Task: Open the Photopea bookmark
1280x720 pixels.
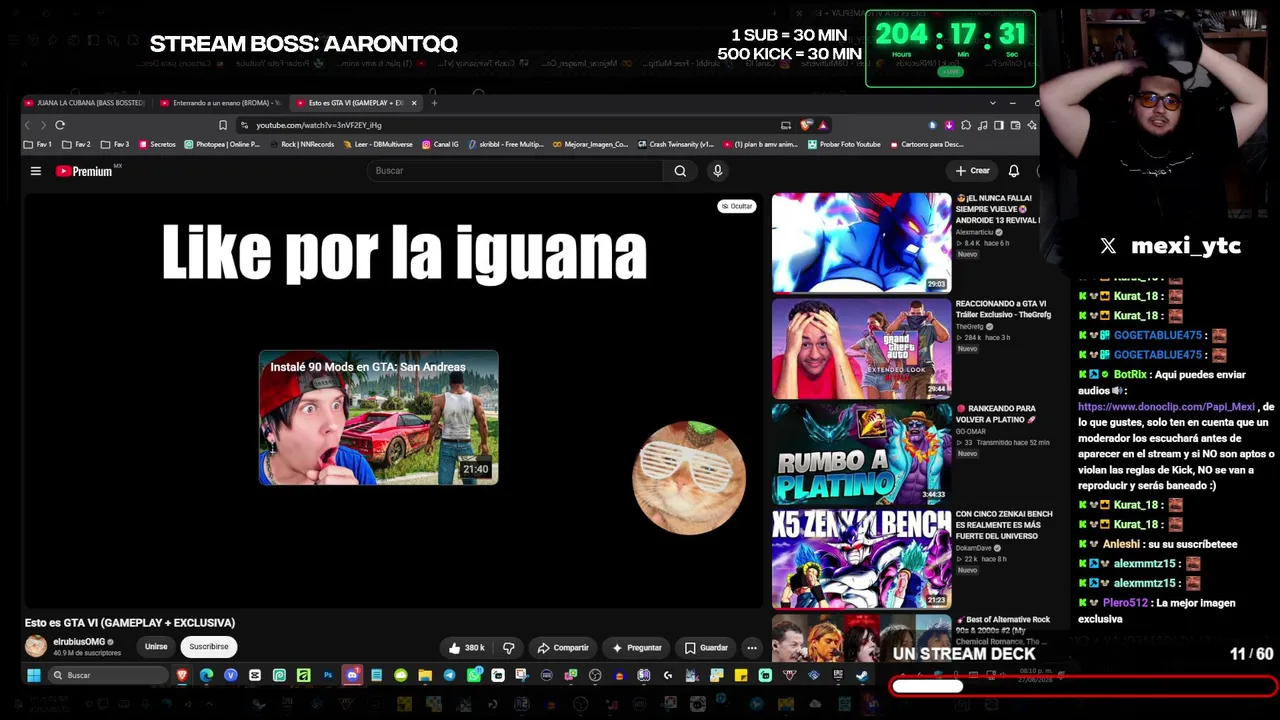Action: pos(222,145)
